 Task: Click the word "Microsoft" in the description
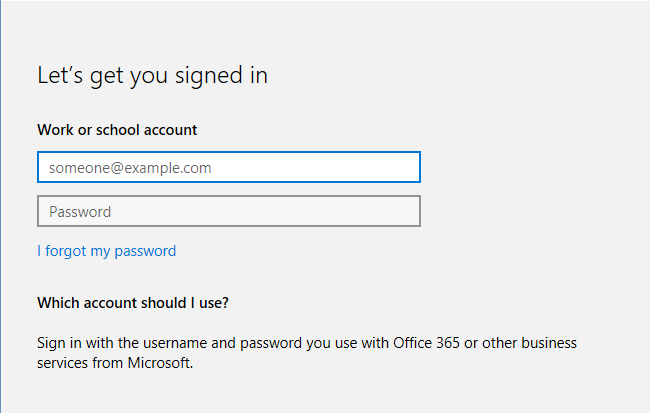coord(158,364)
